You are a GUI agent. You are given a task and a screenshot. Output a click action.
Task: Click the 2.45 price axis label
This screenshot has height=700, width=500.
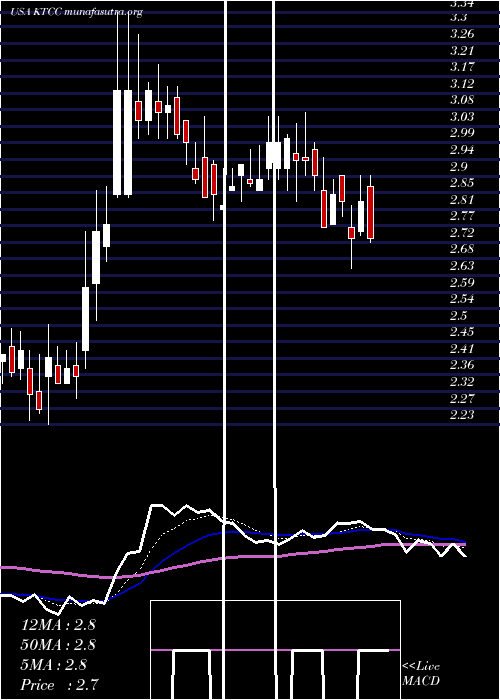click(x=462, y=332)
